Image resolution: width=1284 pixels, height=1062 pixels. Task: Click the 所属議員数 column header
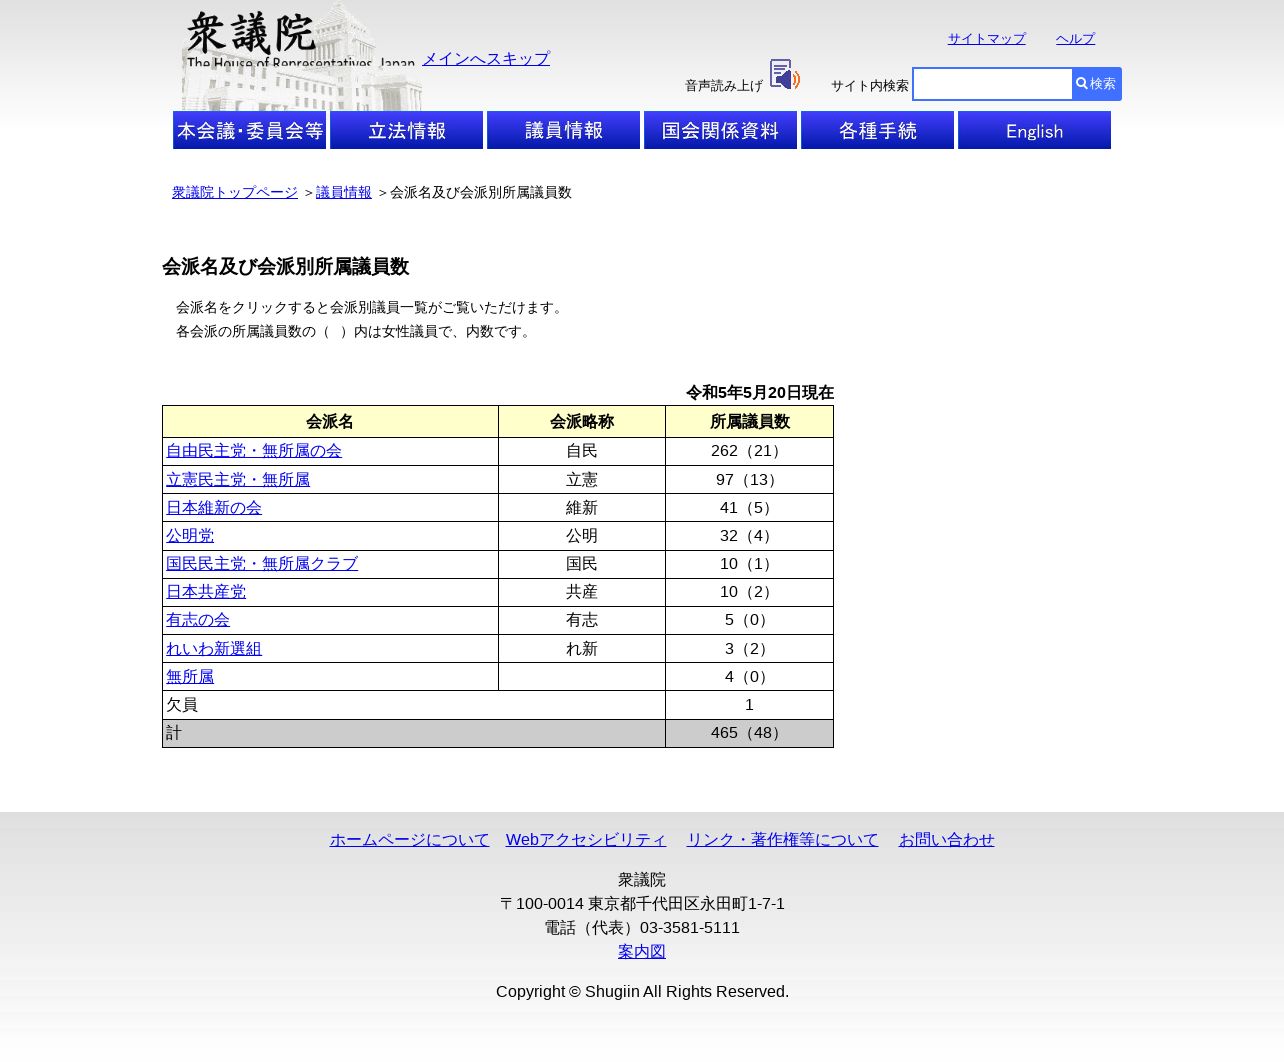tap(750, 422)
